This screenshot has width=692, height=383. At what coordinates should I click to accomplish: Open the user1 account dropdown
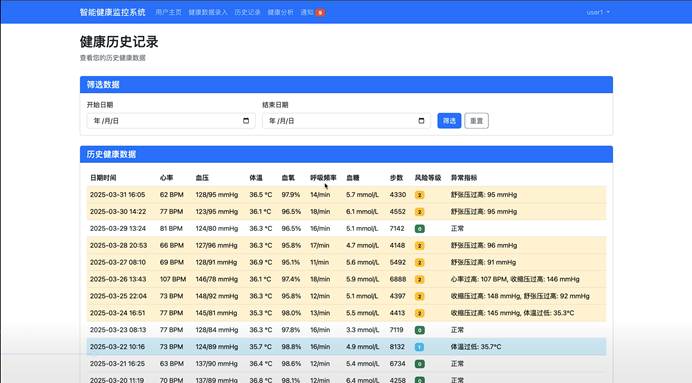click(598, 12)
